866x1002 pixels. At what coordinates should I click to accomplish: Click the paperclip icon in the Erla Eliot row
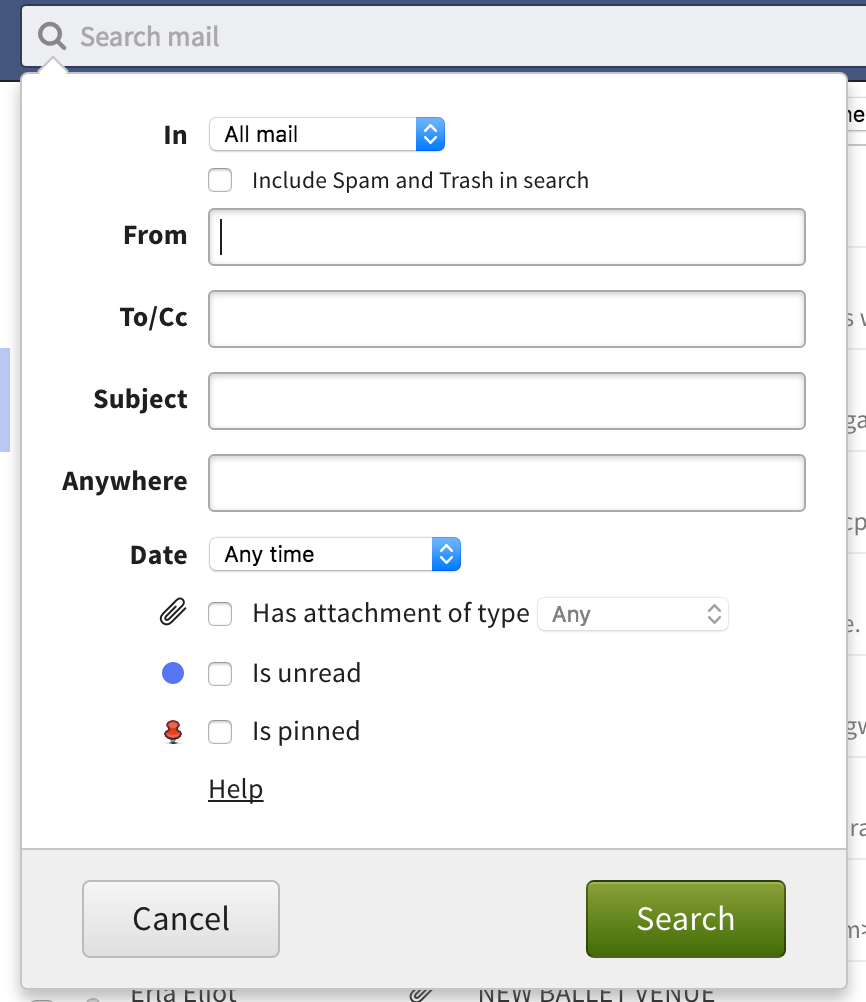pyautogui.click(x=421, y=995)
